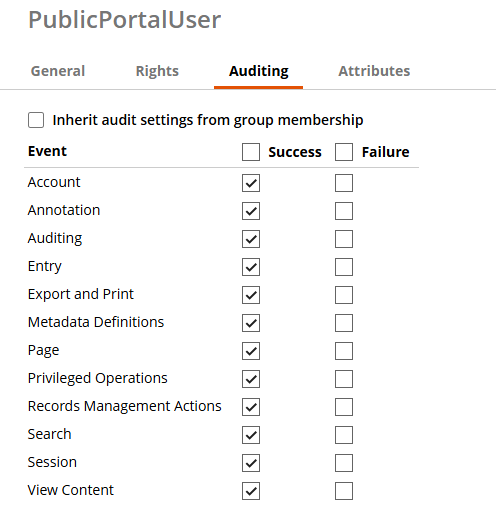Uncheck Success for the Auditing event
The height and width of the screenshot is (516, 496).
click(x=251, y=239)
